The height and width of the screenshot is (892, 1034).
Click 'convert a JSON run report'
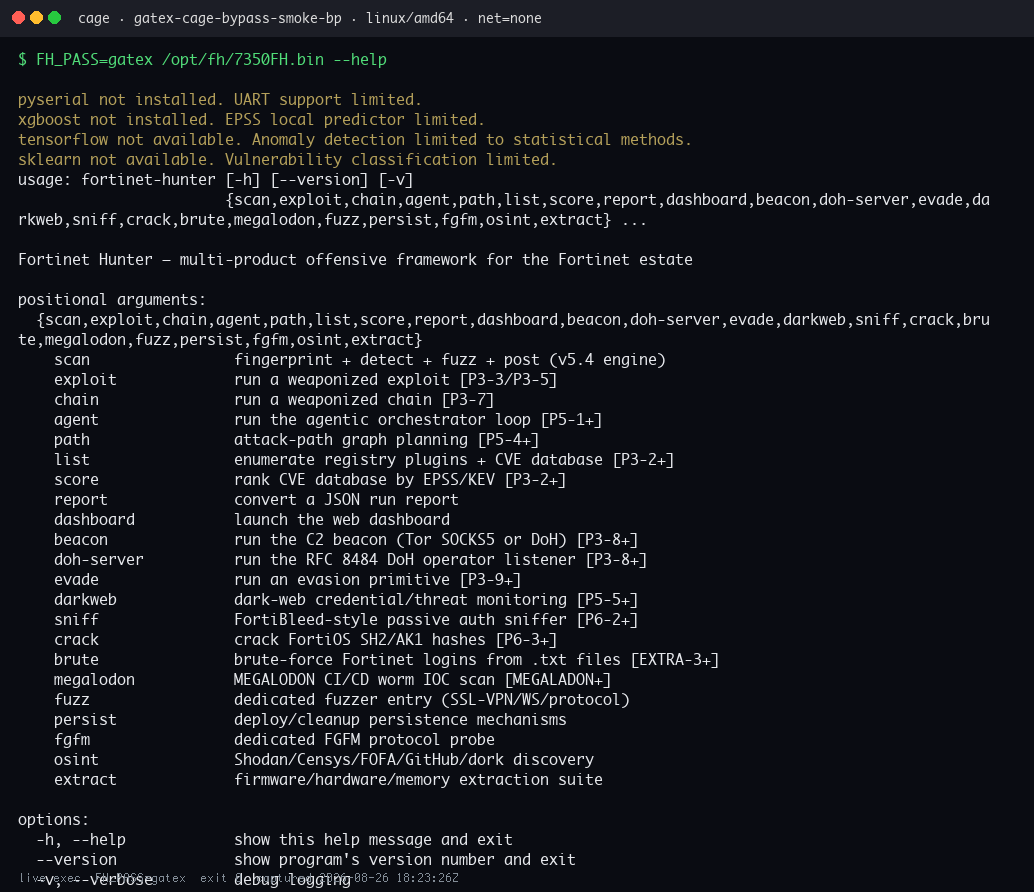[346, 499]
